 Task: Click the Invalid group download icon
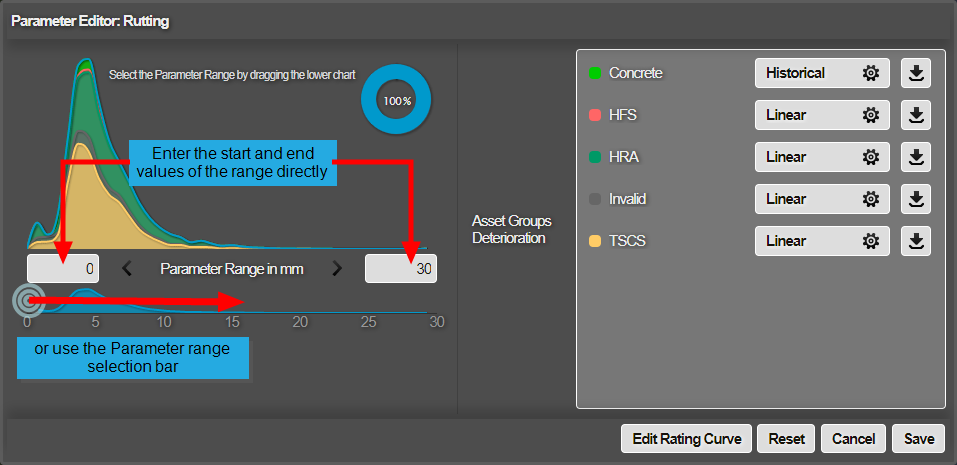(916, 199)
